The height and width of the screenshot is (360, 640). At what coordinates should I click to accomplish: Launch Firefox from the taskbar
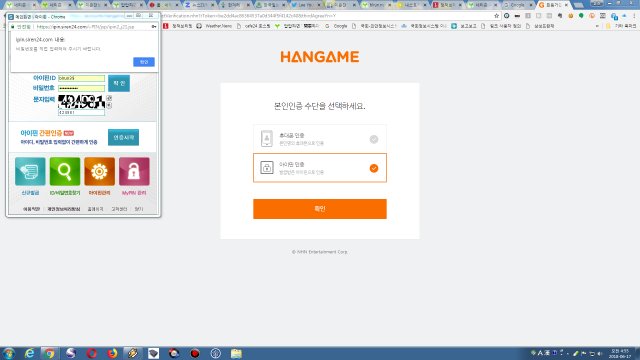coord(112,353)
